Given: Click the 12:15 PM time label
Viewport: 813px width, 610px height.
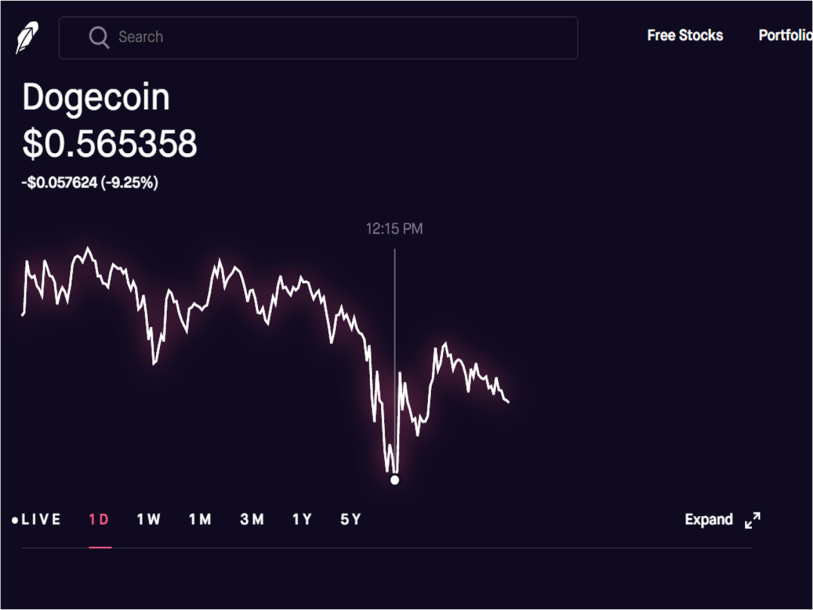Looking at the screenshot, I should pyautogui.click(x=395, y=229).
